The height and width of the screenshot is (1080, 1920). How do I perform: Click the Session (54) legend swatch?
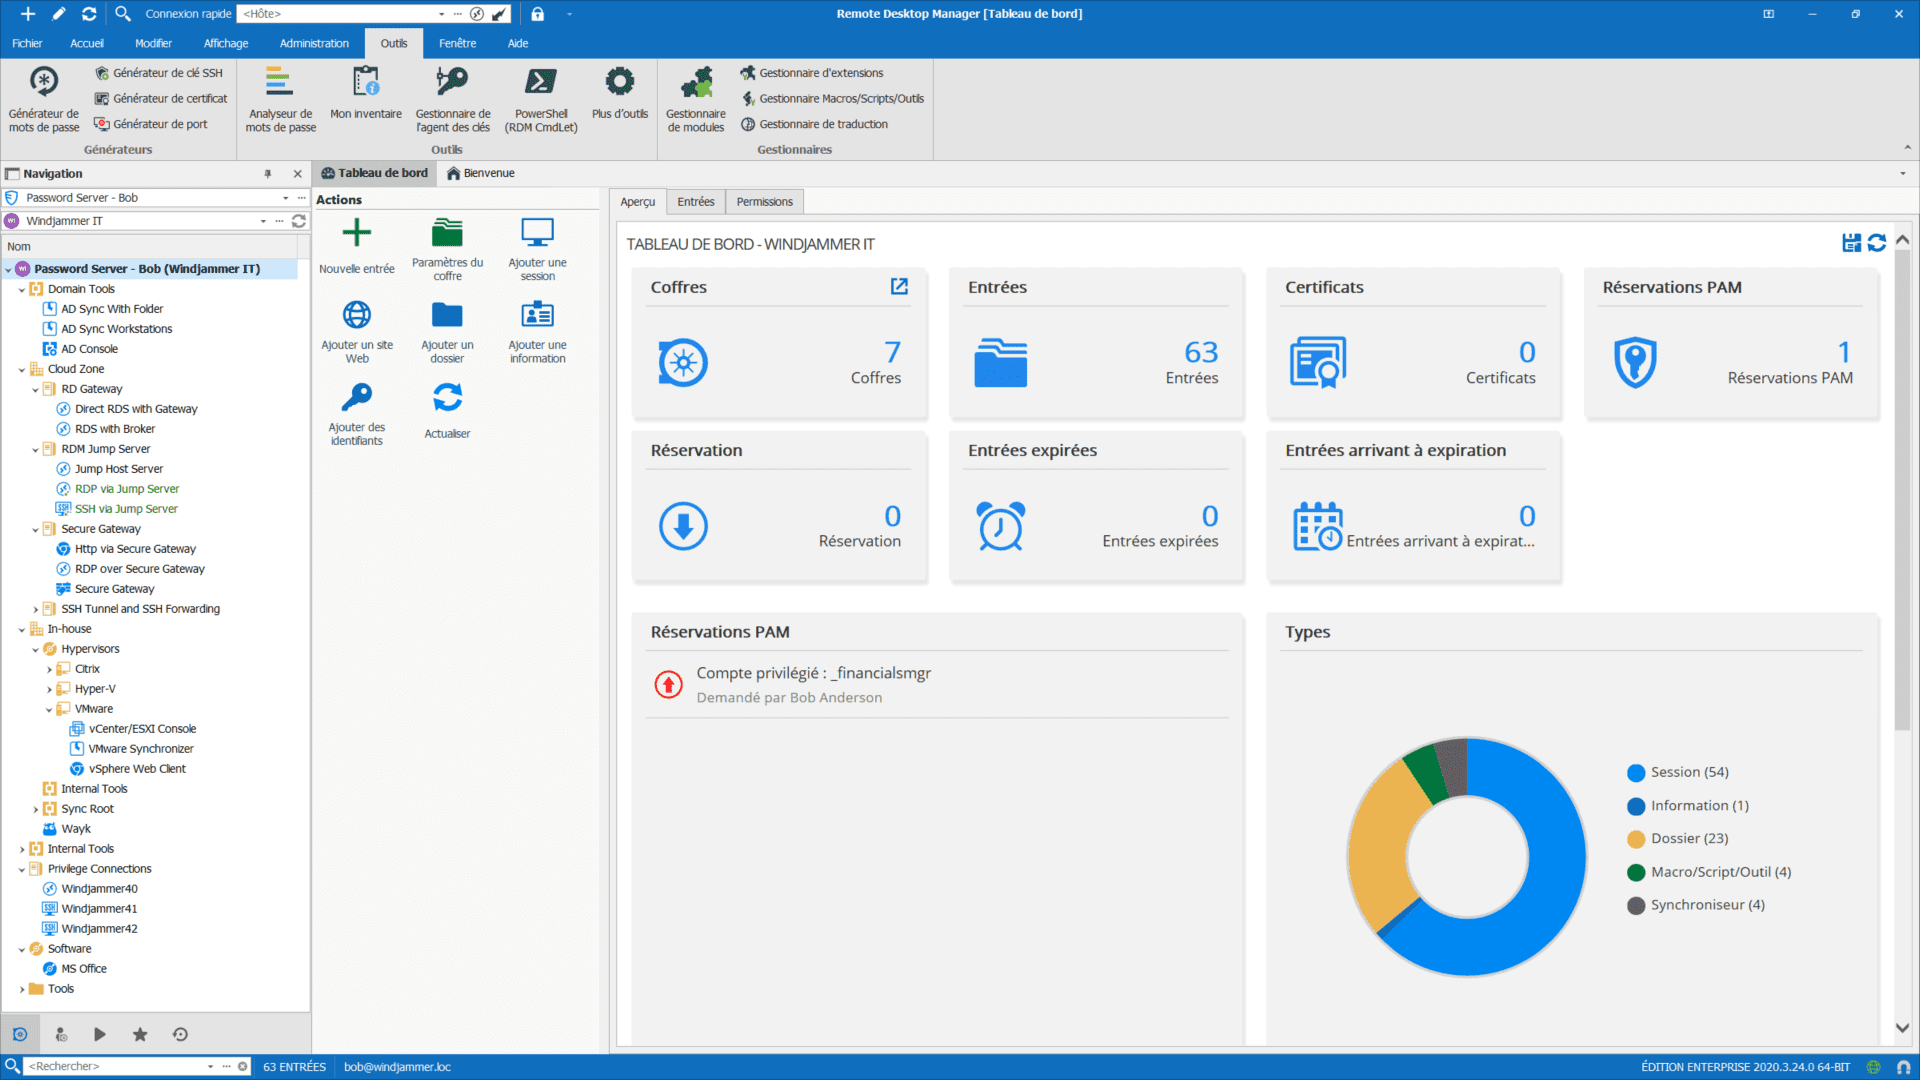tap(1636, 773)
